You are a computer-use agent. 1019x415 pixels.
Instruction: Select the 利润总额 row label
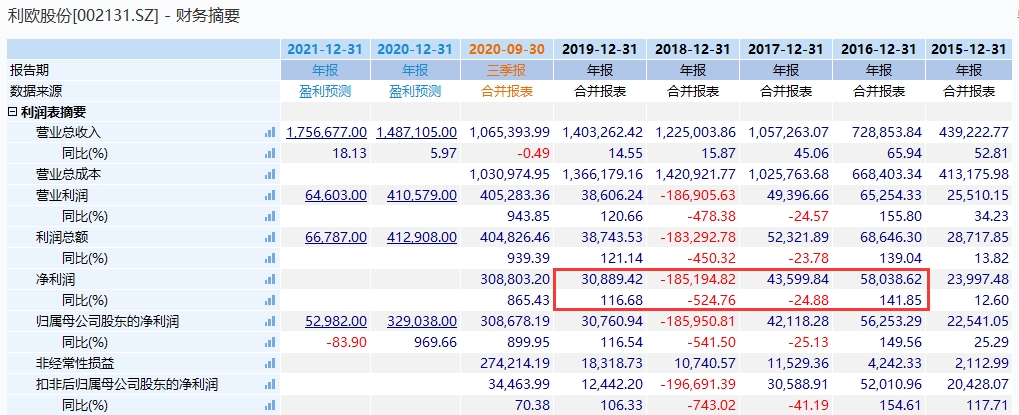point(62,238)
